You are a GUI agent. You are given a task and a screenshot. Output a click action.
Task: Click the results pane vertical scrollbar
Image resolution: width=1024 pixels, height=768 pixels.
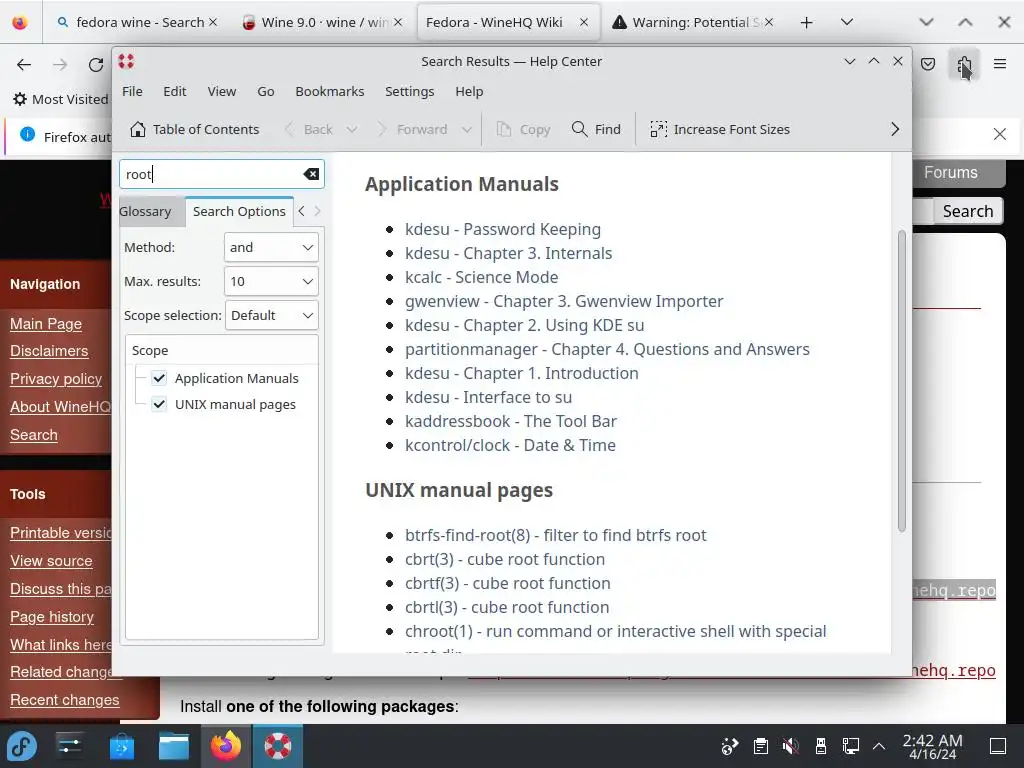901,381
